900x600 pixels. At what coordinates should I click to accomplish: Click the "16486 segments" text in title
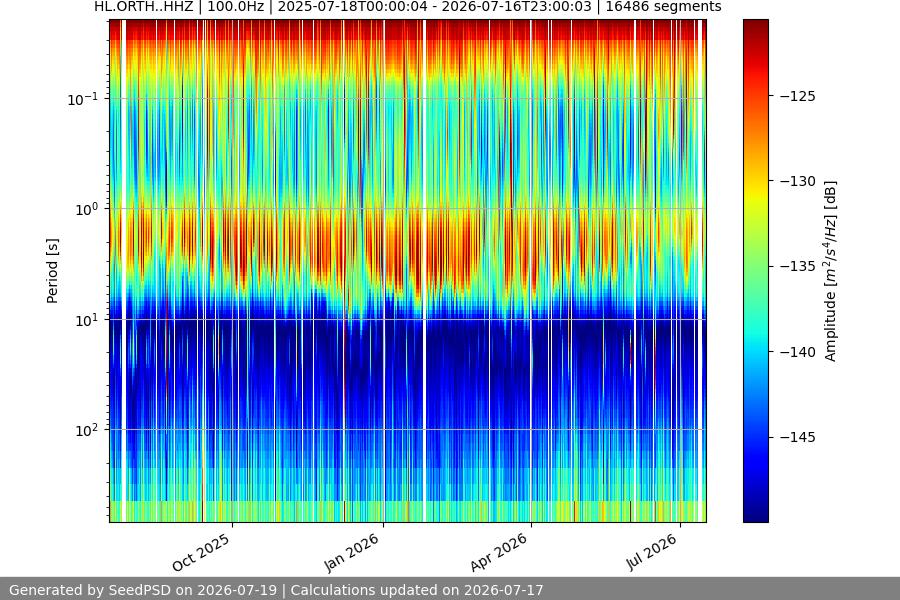click(x=664, y=7)
